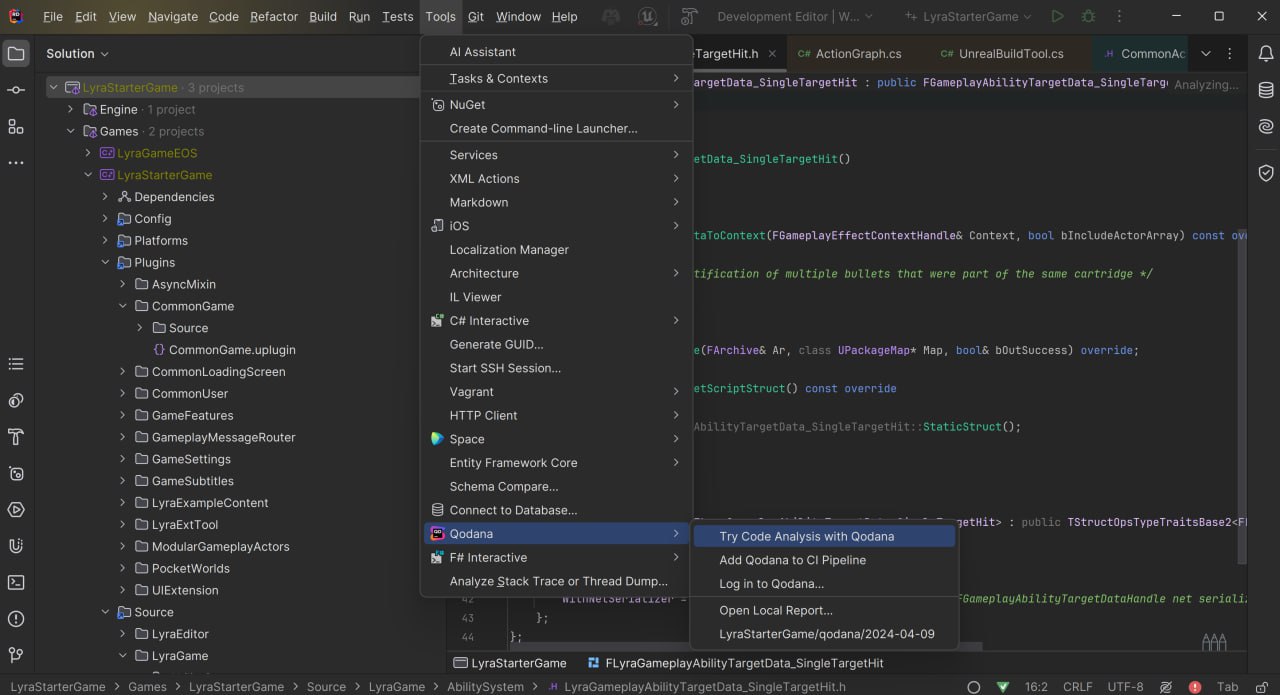Open LyraStarterGame/qodana/2024-04-09 report entry
The width and height of the screenshot is (1280, 695).
pos(824,634)
